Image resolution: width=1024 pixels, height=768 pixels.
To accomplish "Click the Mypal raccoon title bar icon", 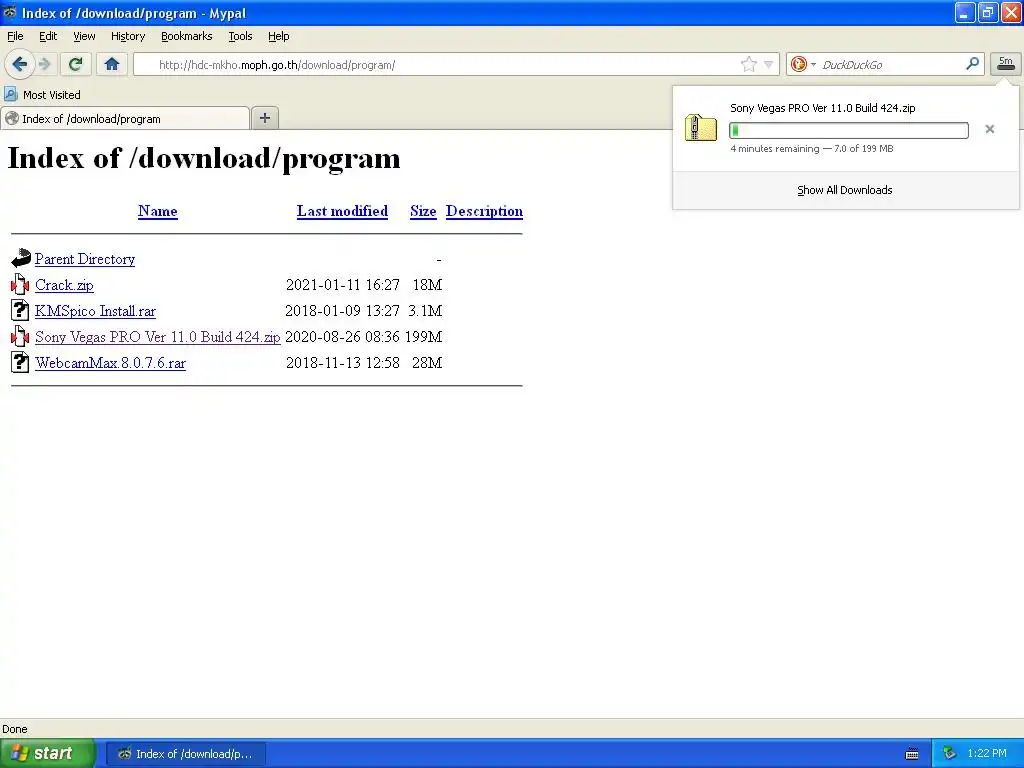I will pos(10,12).
